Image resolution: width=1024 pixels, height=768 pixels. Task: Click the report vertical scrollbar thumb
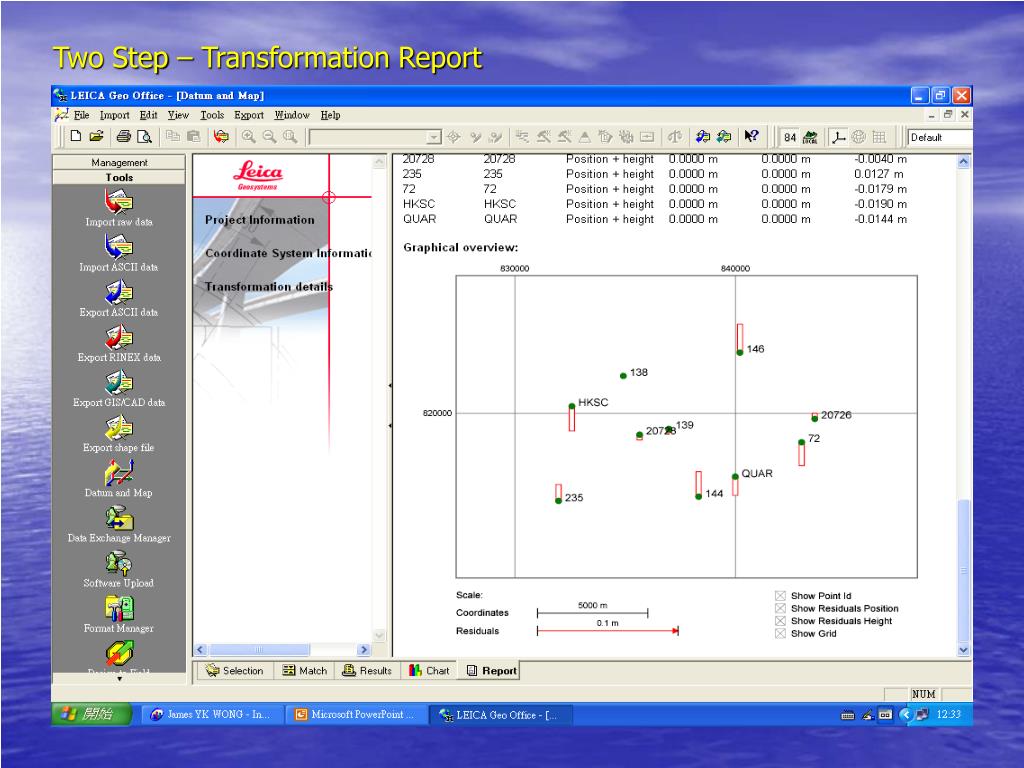(x=963, y=571)
